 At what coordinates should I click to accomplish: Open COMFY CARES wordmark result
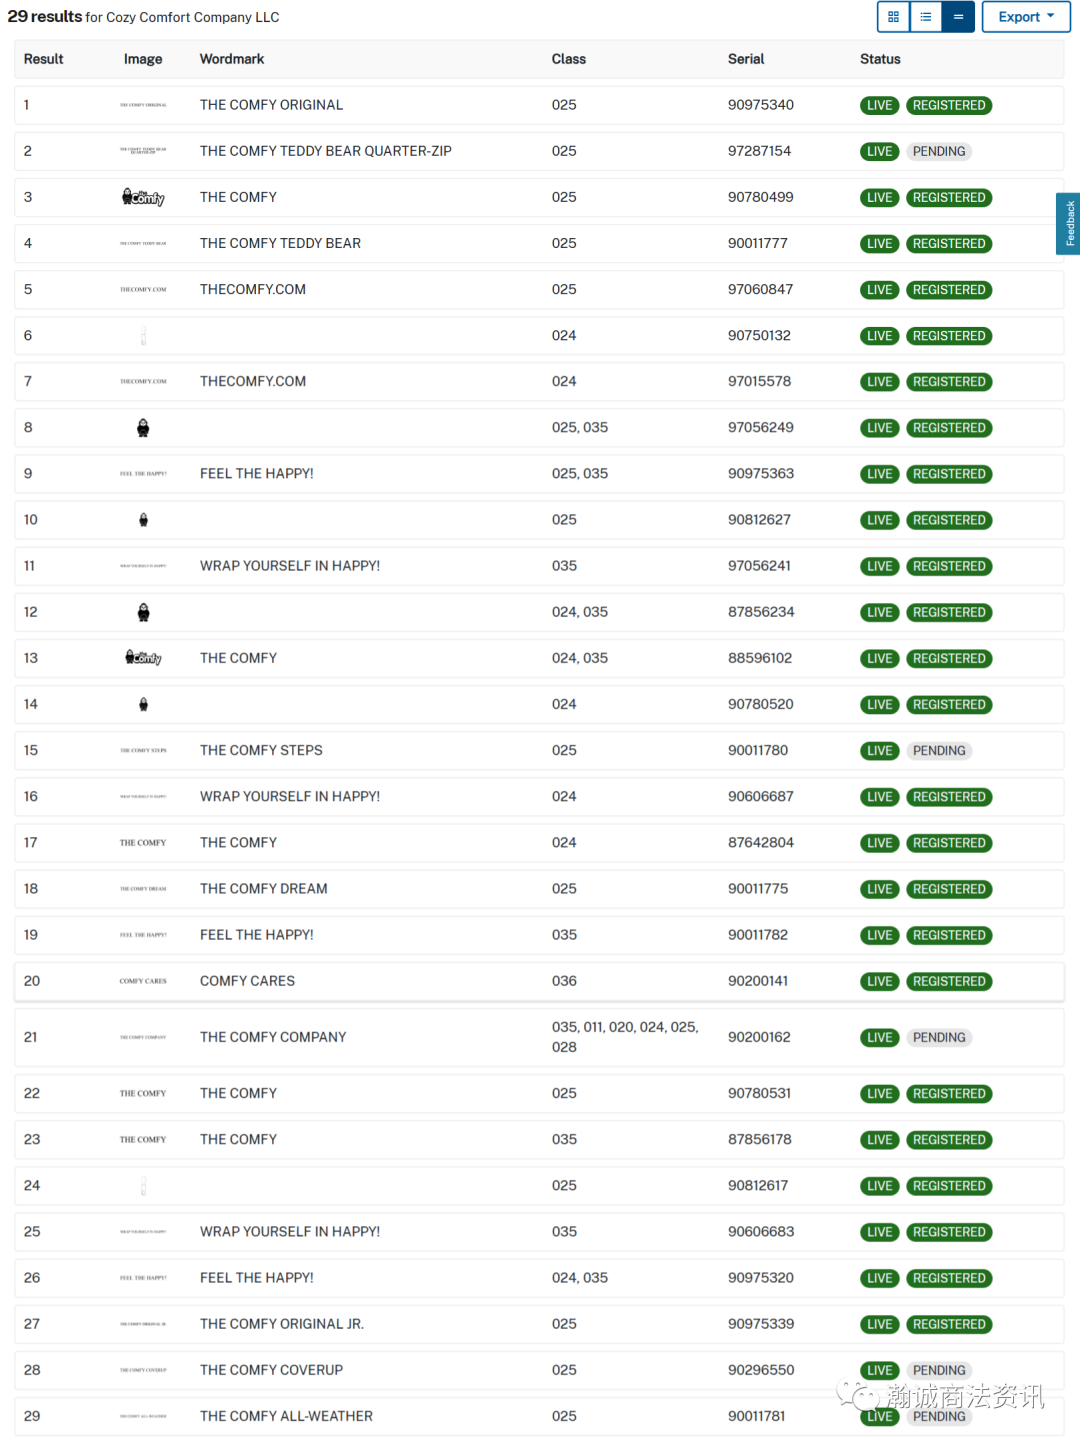point(247,981)
